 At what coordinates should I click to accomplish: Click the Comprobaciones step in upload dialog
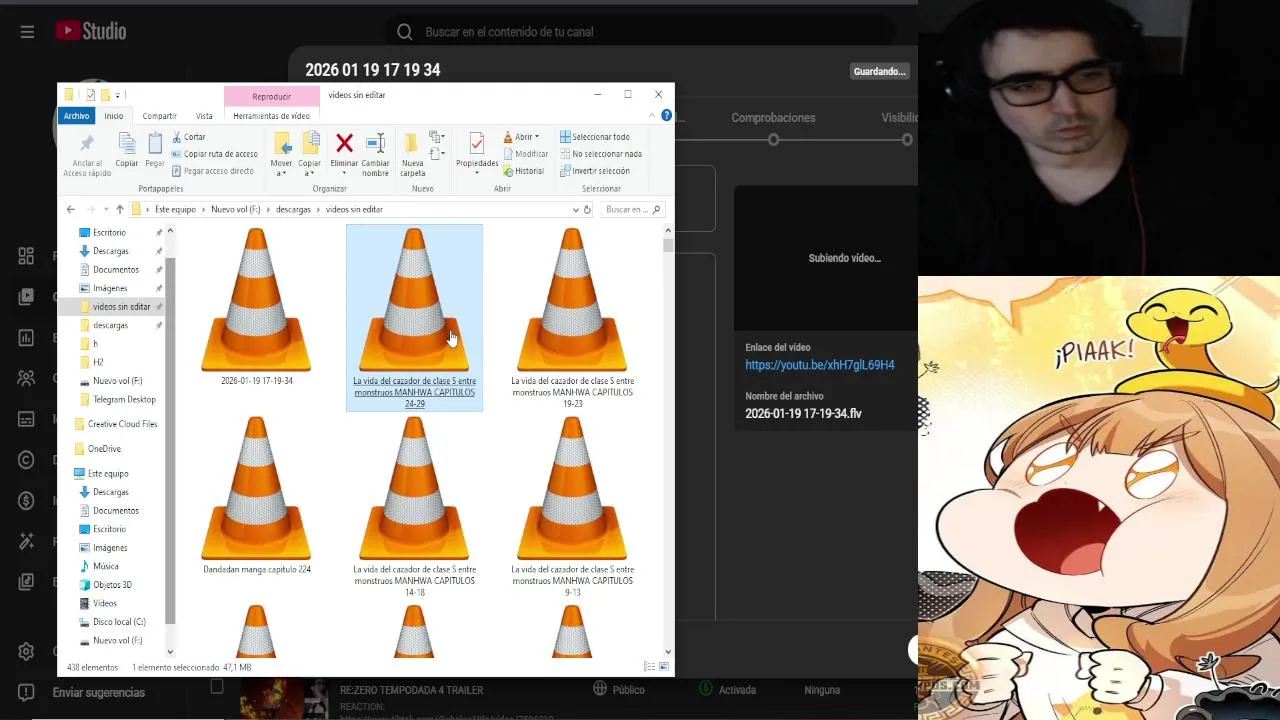tap(773, 118)
